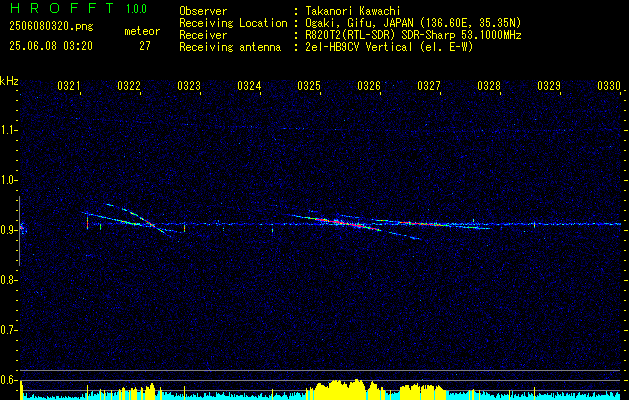Select the filename 2506080320.png

pyautogui.click(x=51, y=27)
